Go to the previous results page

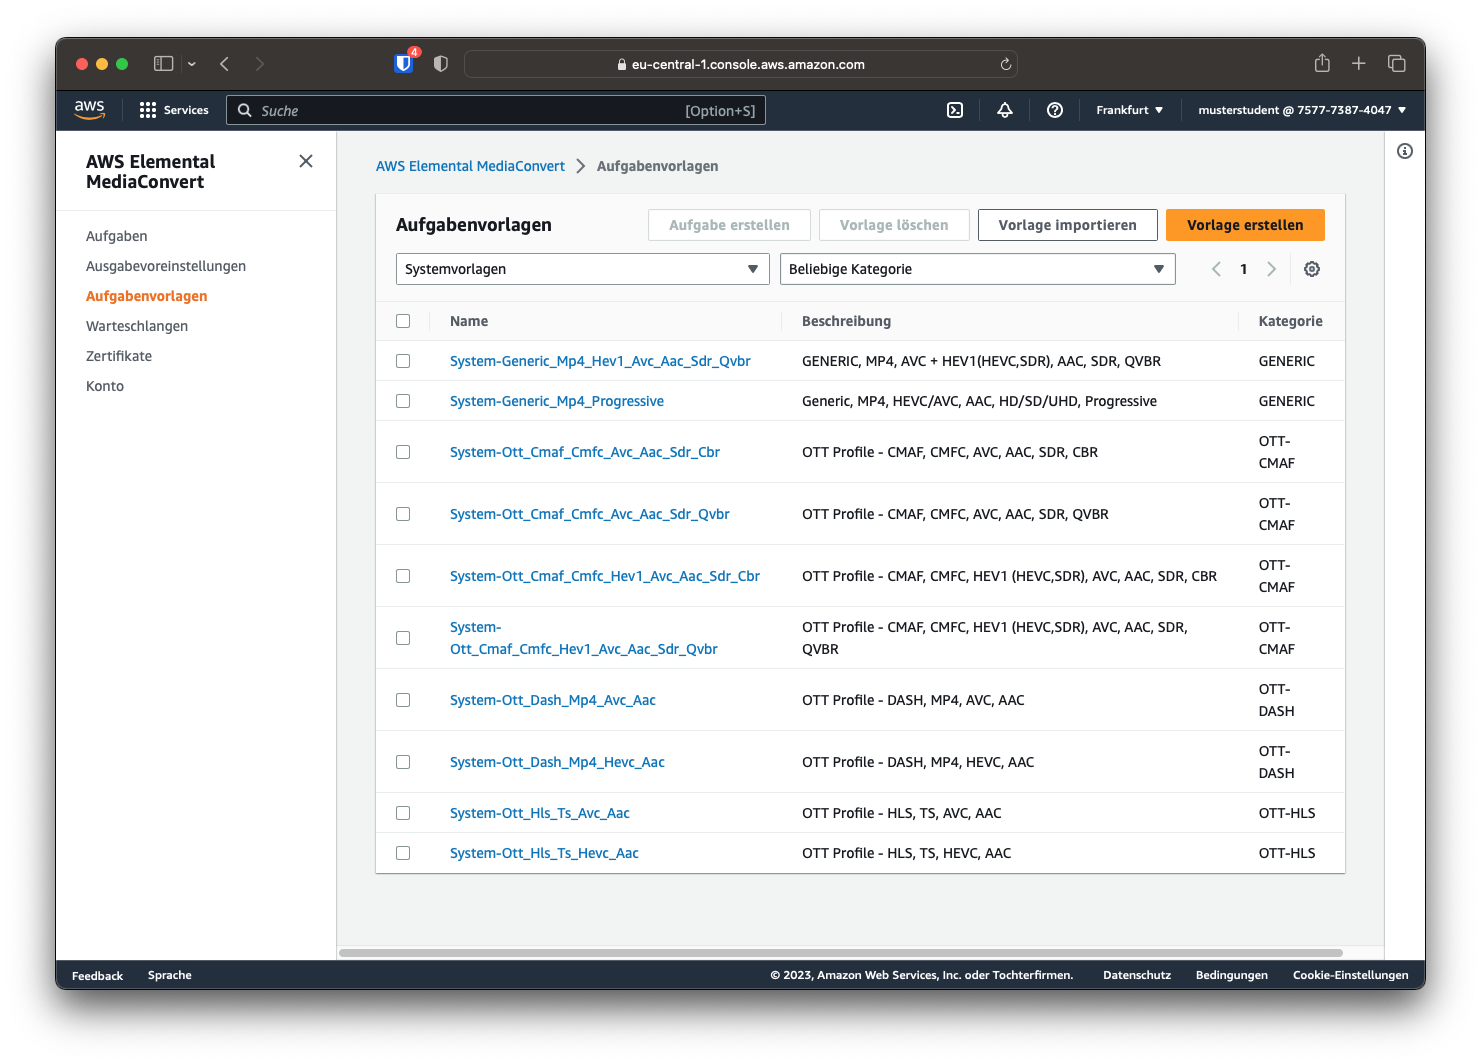1216,269
